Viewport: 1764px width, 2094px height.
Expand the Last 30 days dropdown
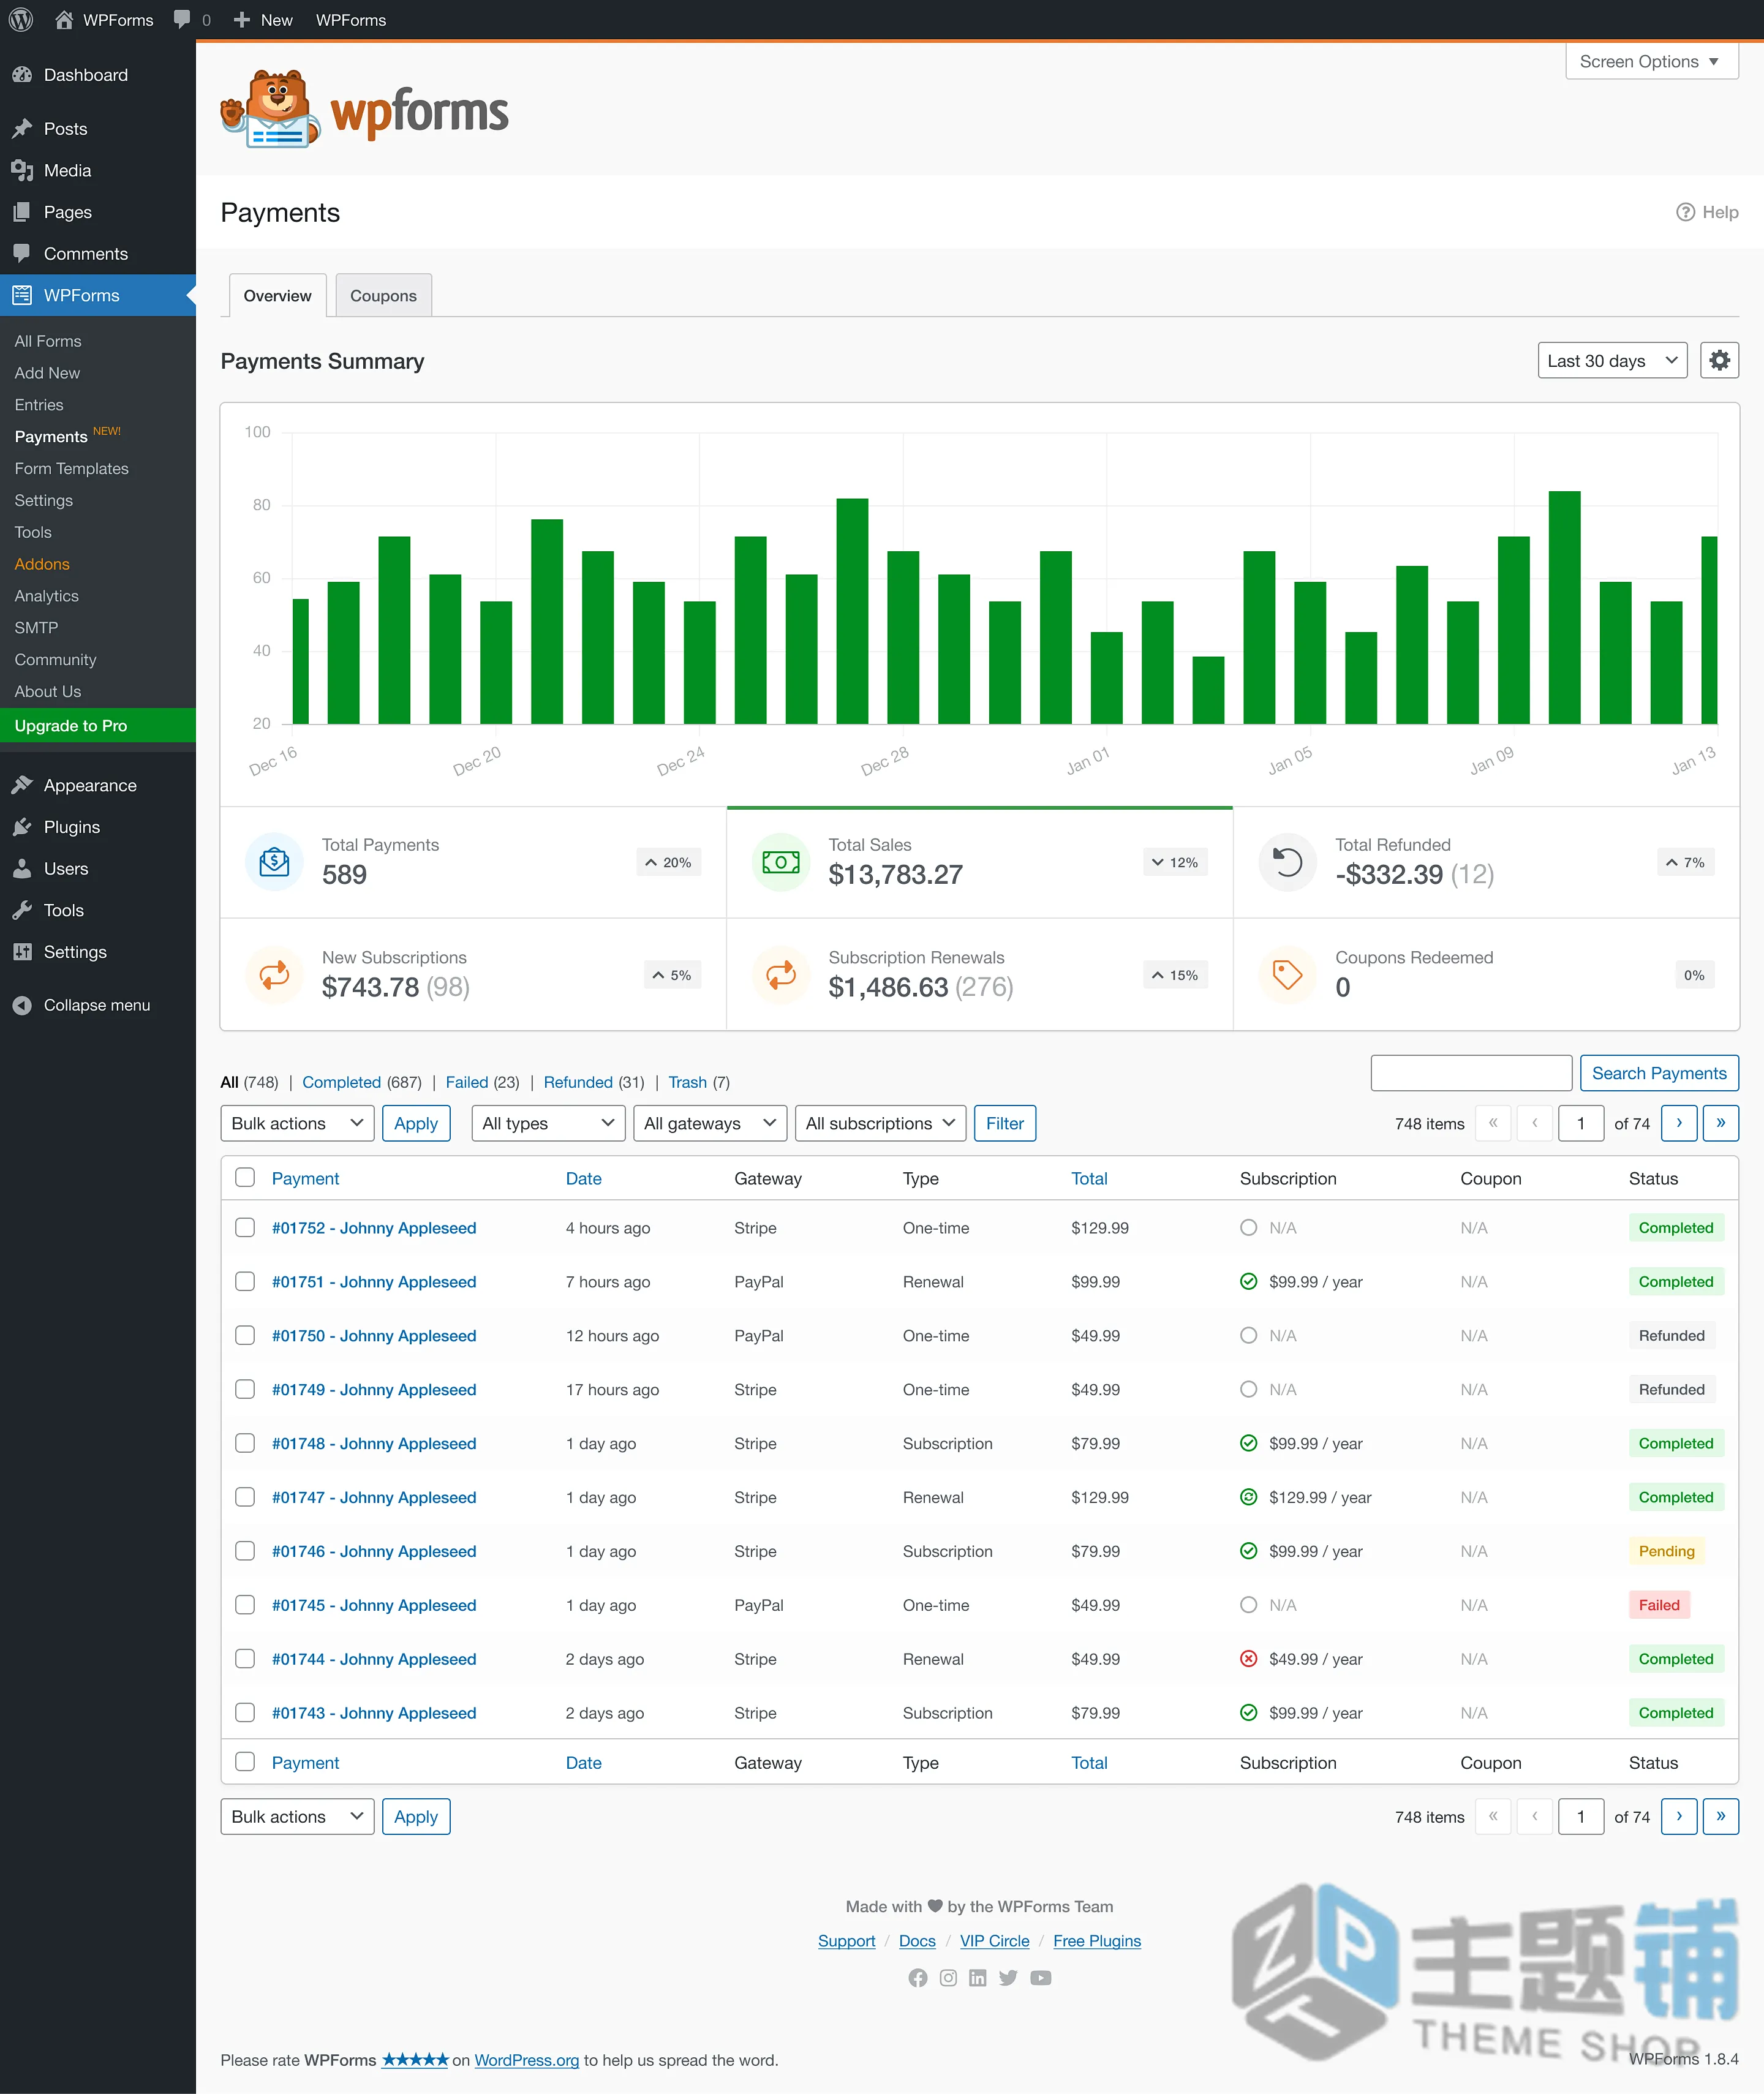pyautogui.click(x=1612, y=361)
